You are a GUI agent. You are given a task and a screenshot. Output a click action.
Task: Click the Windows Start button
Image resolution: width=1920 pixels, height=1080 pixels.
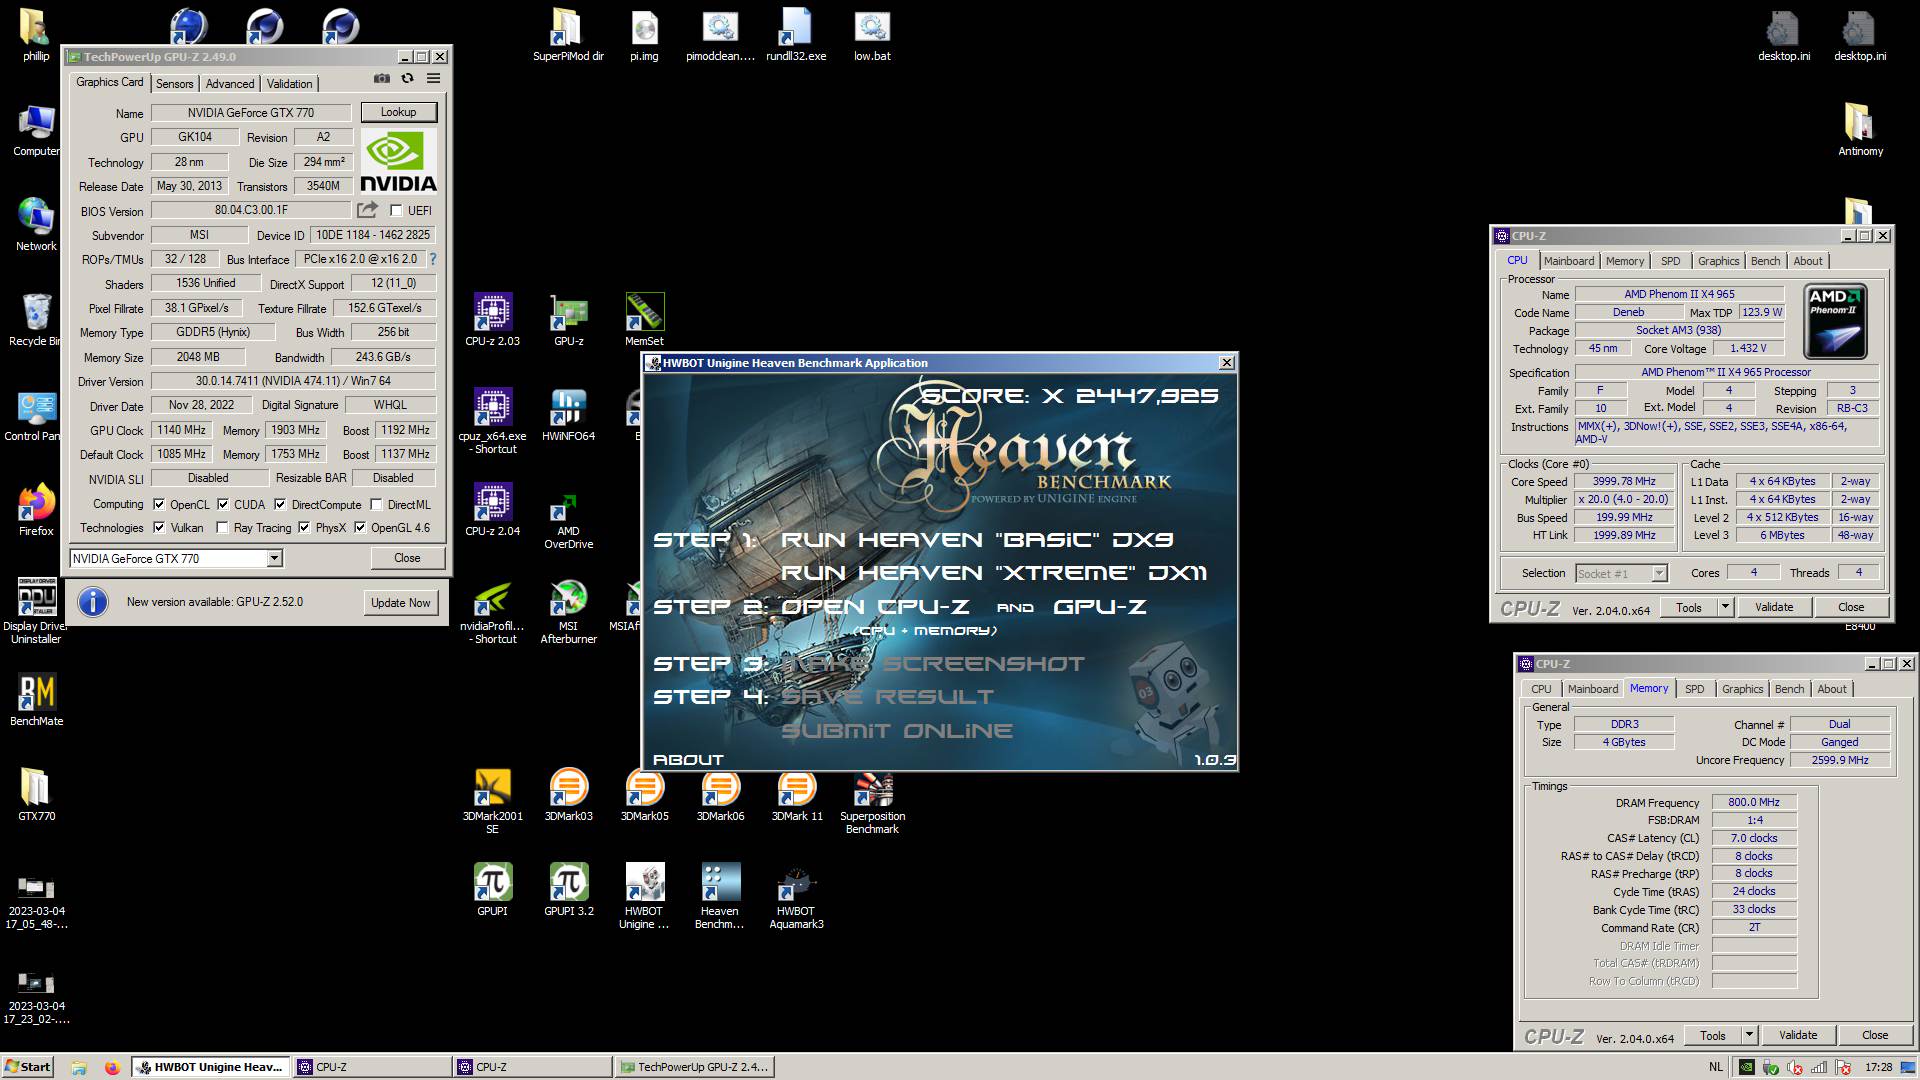click(27, 1067)
